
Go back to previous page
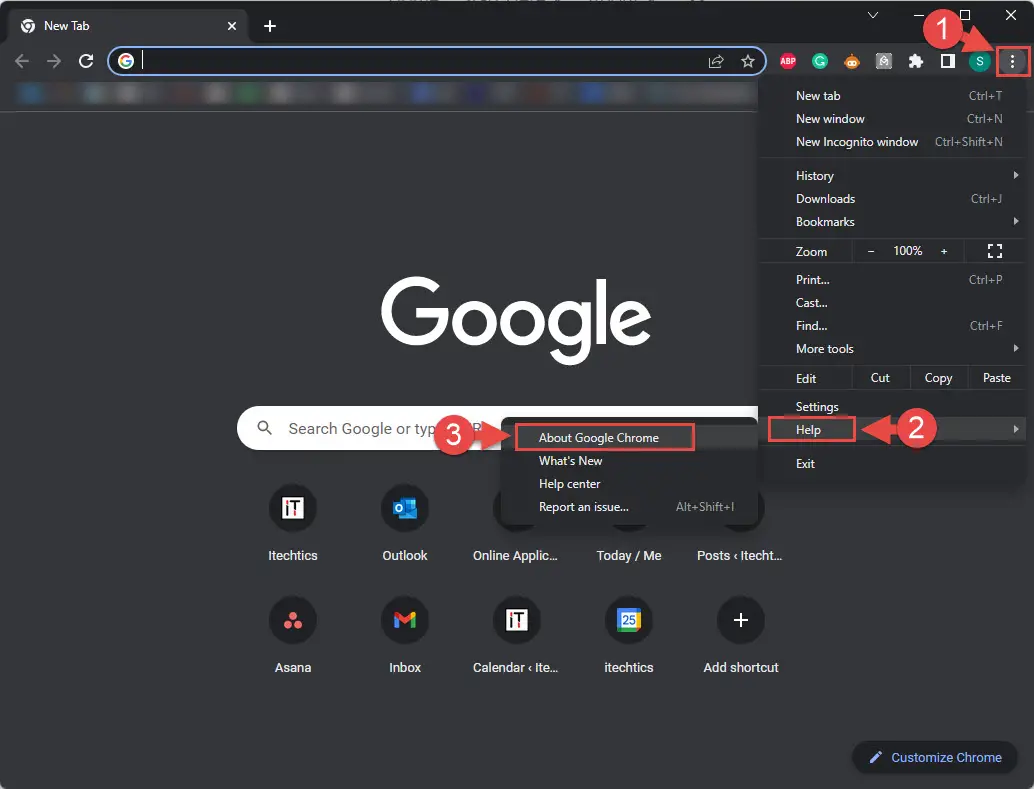pos(22,61)
